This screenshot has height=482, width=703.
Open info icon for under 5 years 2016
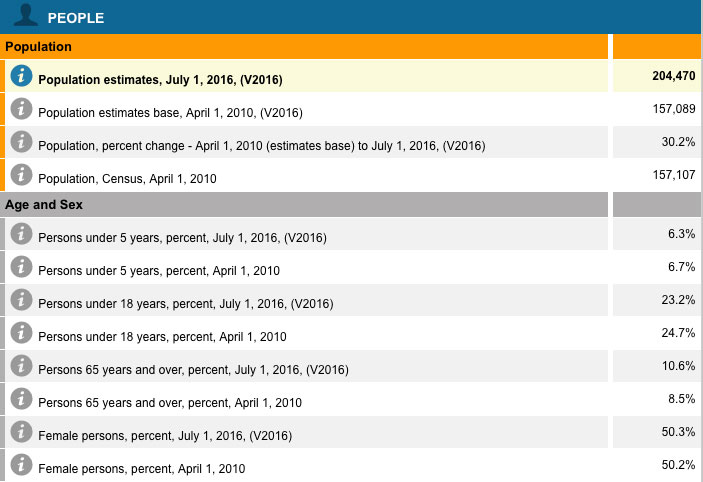[x=21, y=235]
